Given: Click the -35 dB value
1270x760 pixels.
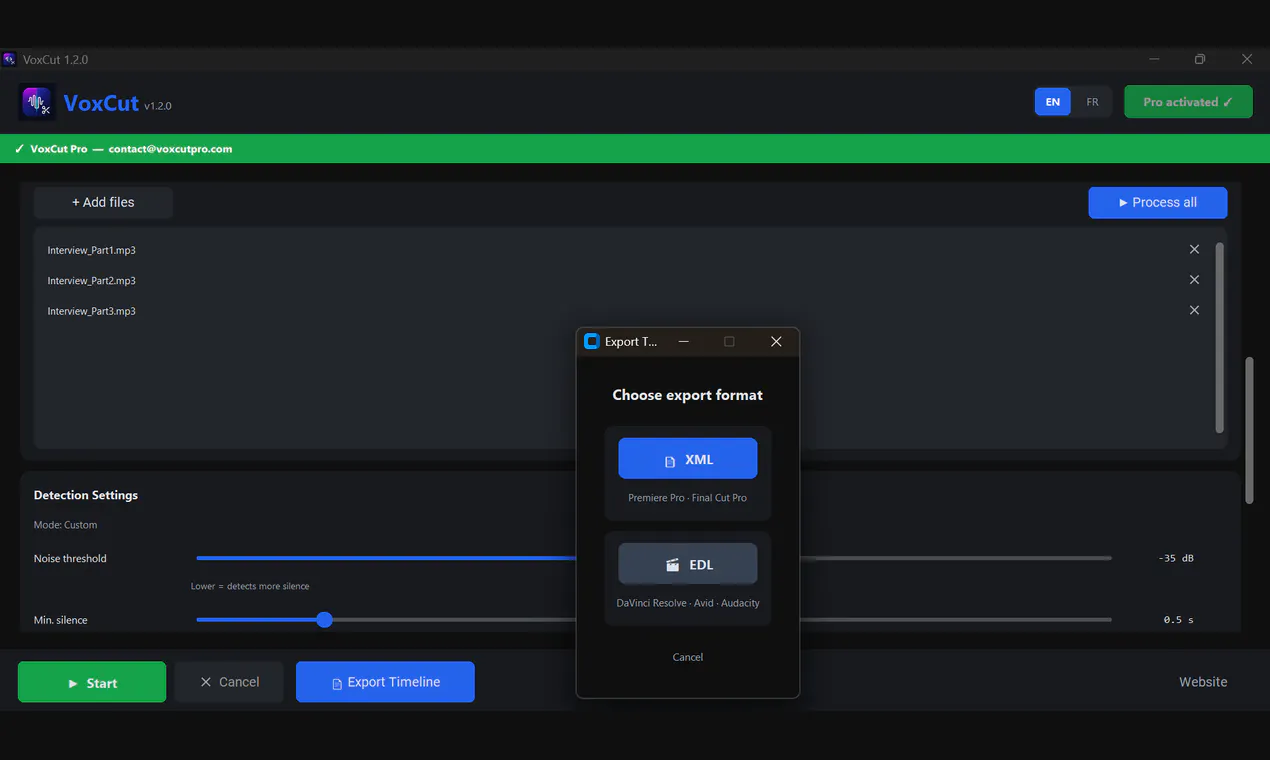Looking at the screenshot, I should [x=1176, y=558].
